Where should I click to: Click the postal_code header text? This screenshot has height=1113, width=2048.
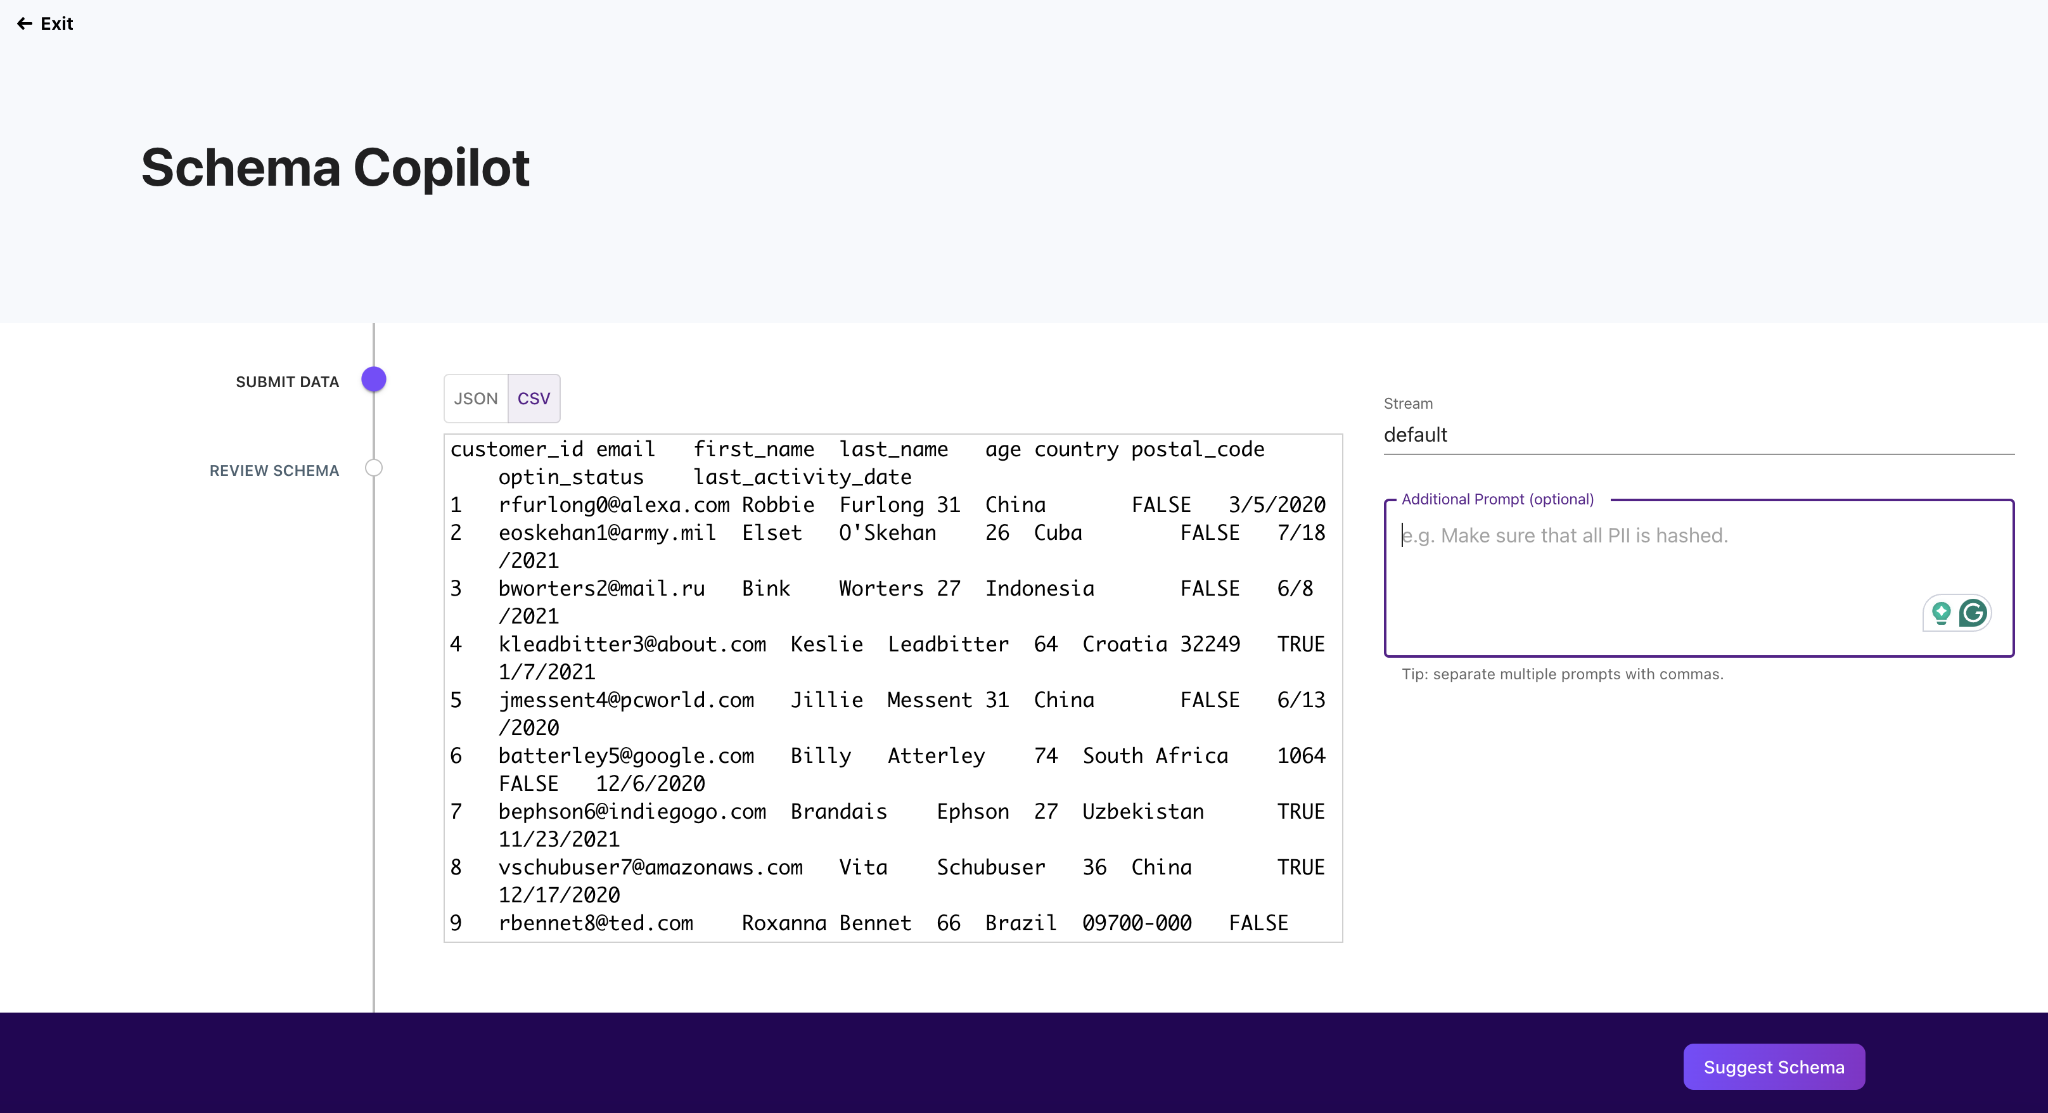pyautogui.click(x=1198, y=449)
